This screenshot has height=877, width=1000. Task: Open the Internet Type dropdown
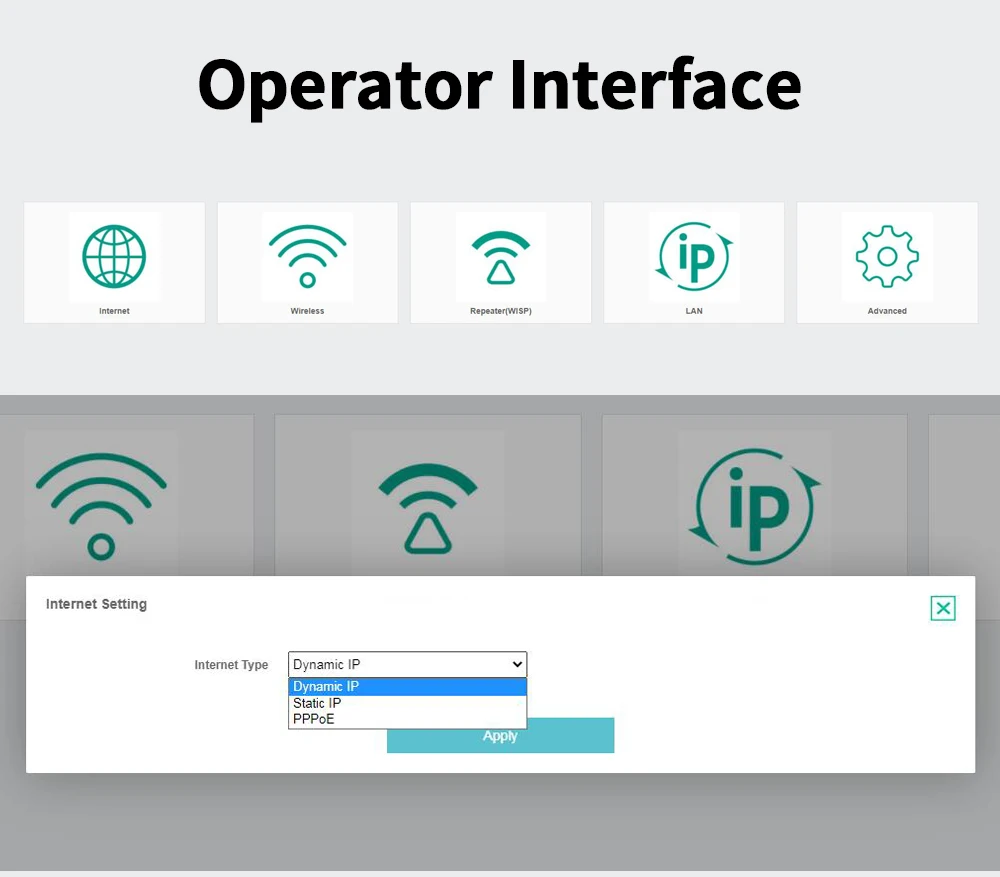pyautogui.click(x=408, y=664)
